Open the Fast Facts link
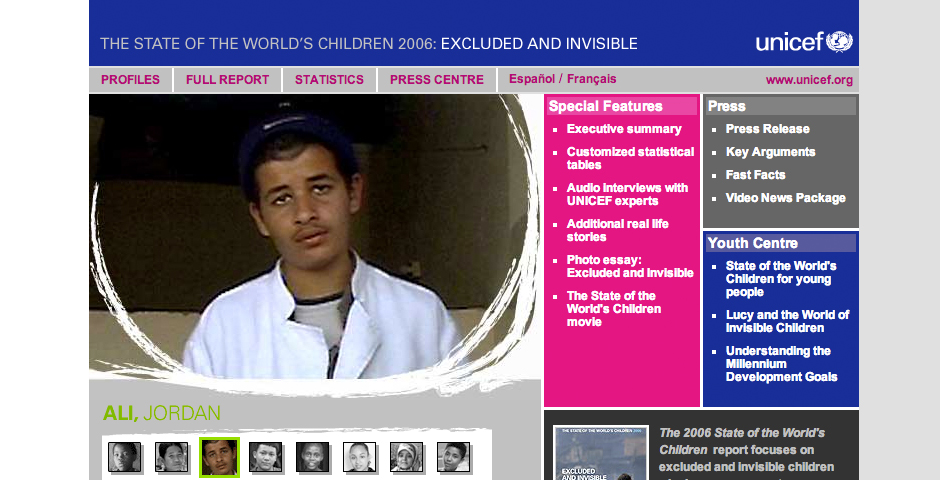This screenshot has height=480, width=940. tap(755, 175)
